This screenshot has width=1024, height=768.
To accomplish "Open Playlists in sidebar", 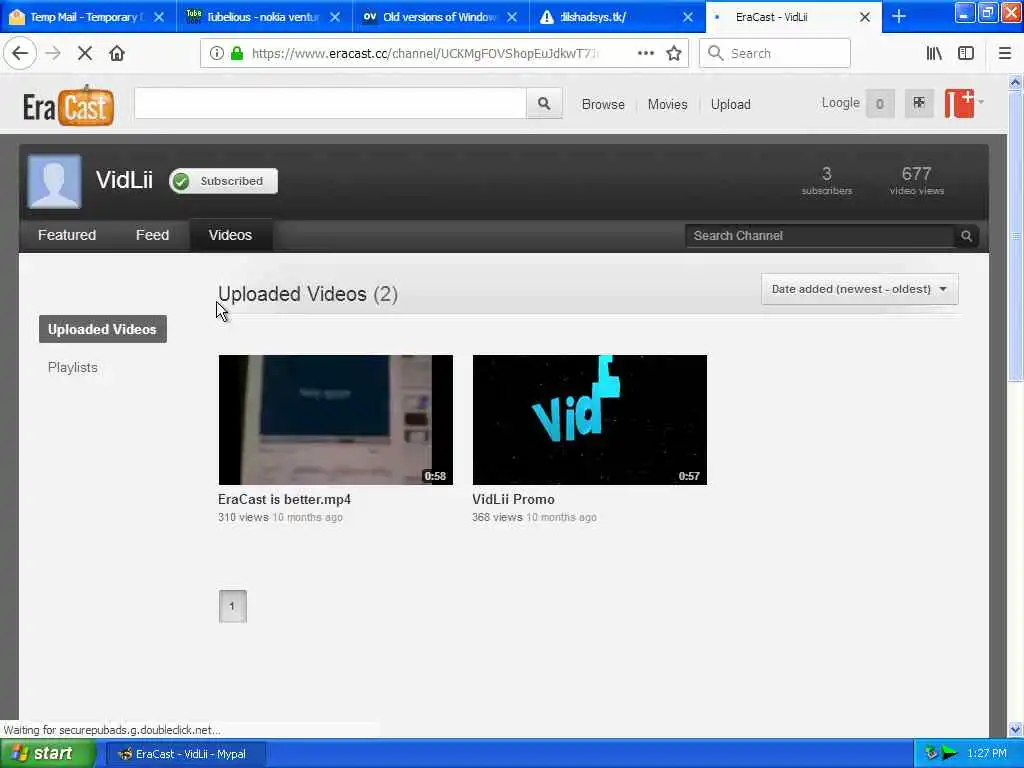I will pos(72,367).
